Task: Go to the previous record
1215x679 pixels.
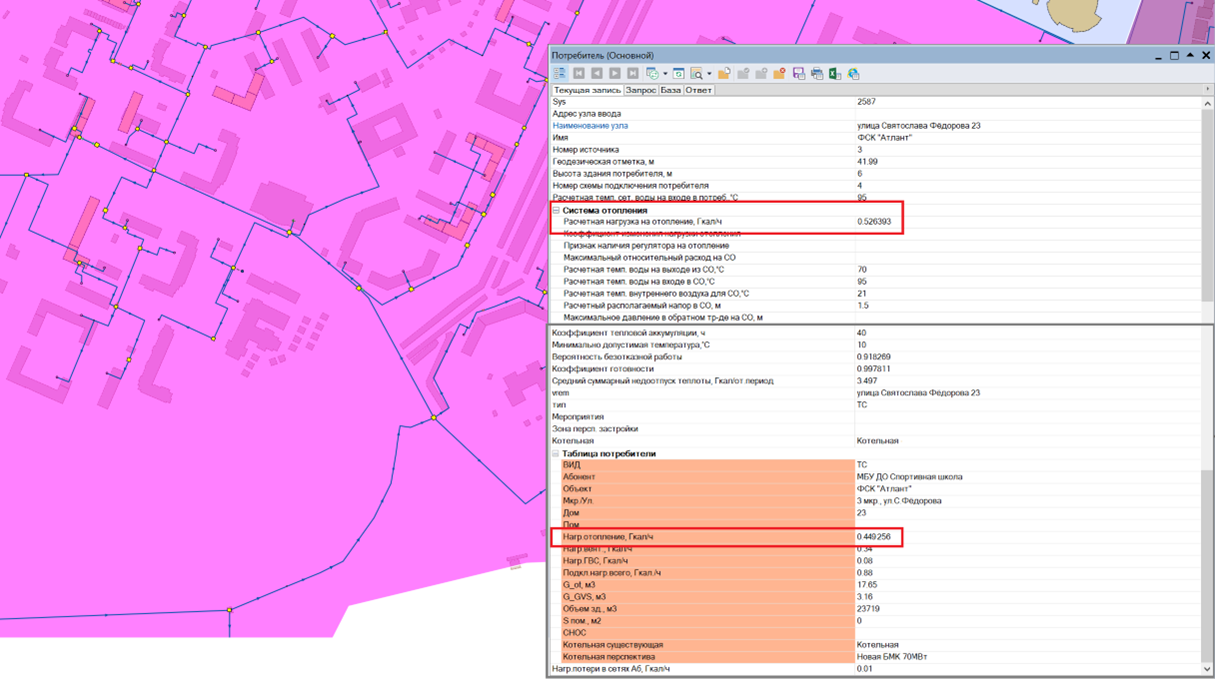Action: click(x=596, y=74)
